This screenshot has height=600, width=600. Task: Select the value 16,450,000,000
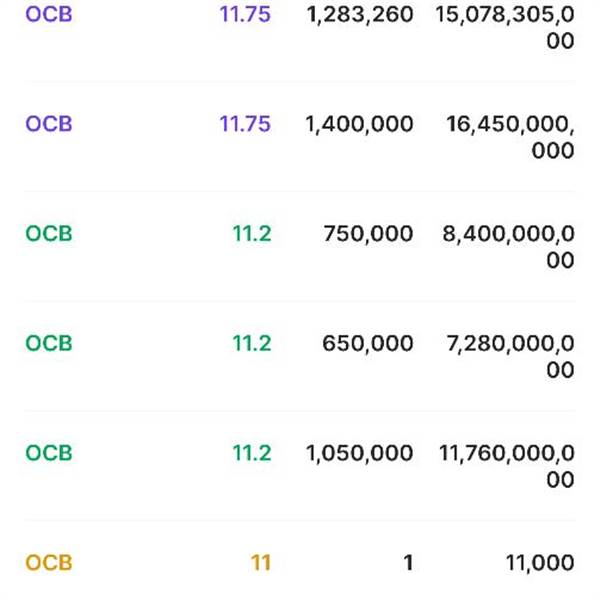point(508,137)
